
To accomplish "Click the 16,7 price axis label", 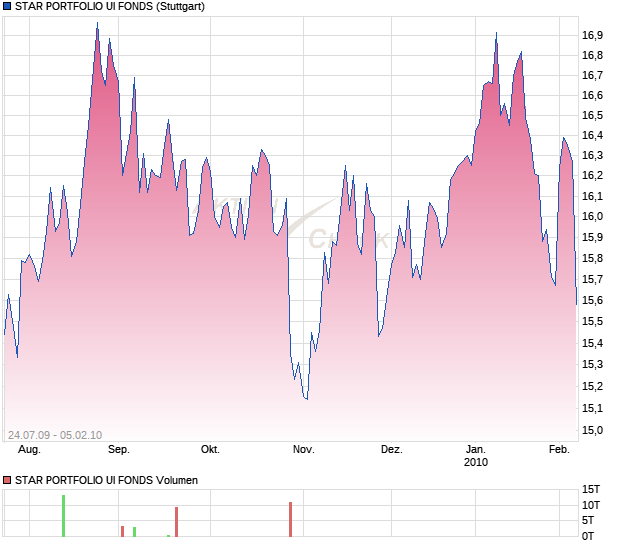I will tap(592, 75).
